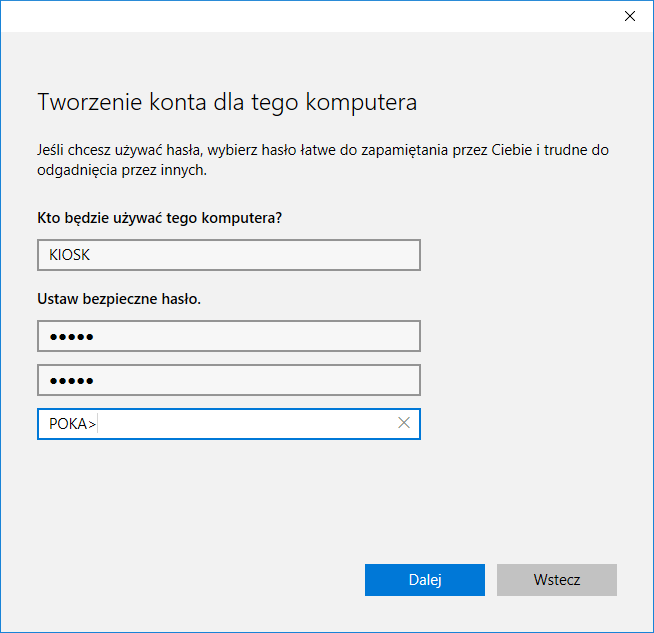
Task: Click the label Ustaw bezpieczne hasło.
Action: pos(119,298)
